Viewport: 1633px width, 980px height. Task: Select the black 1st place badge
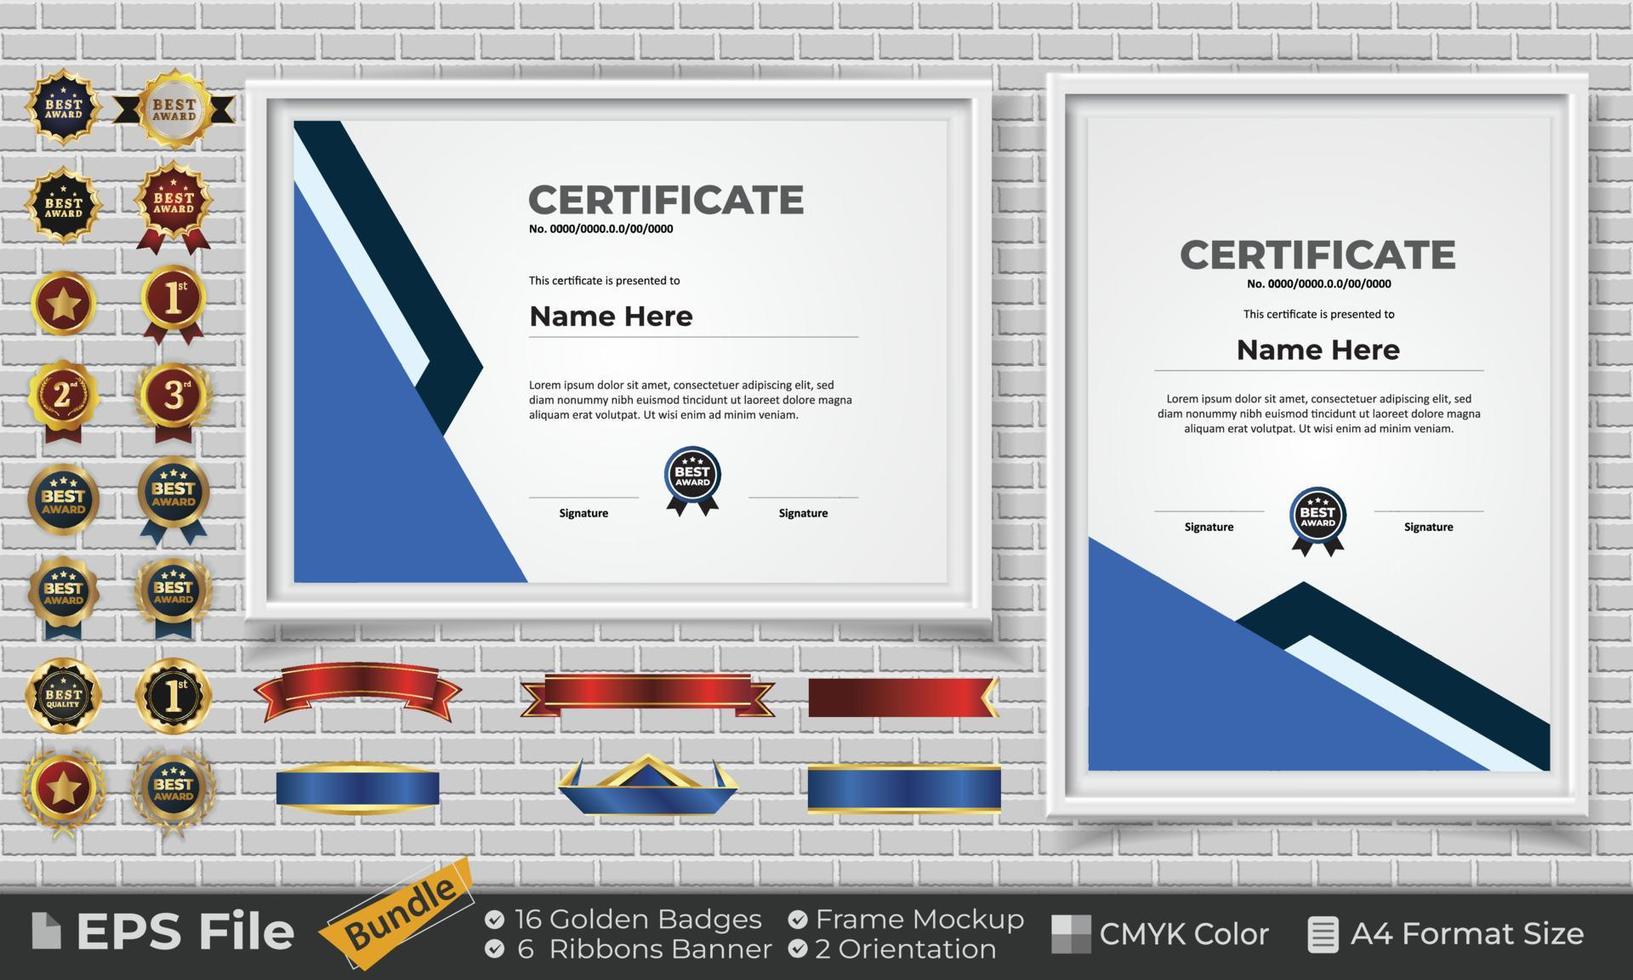pyautogui.click(x=174, y=694)
